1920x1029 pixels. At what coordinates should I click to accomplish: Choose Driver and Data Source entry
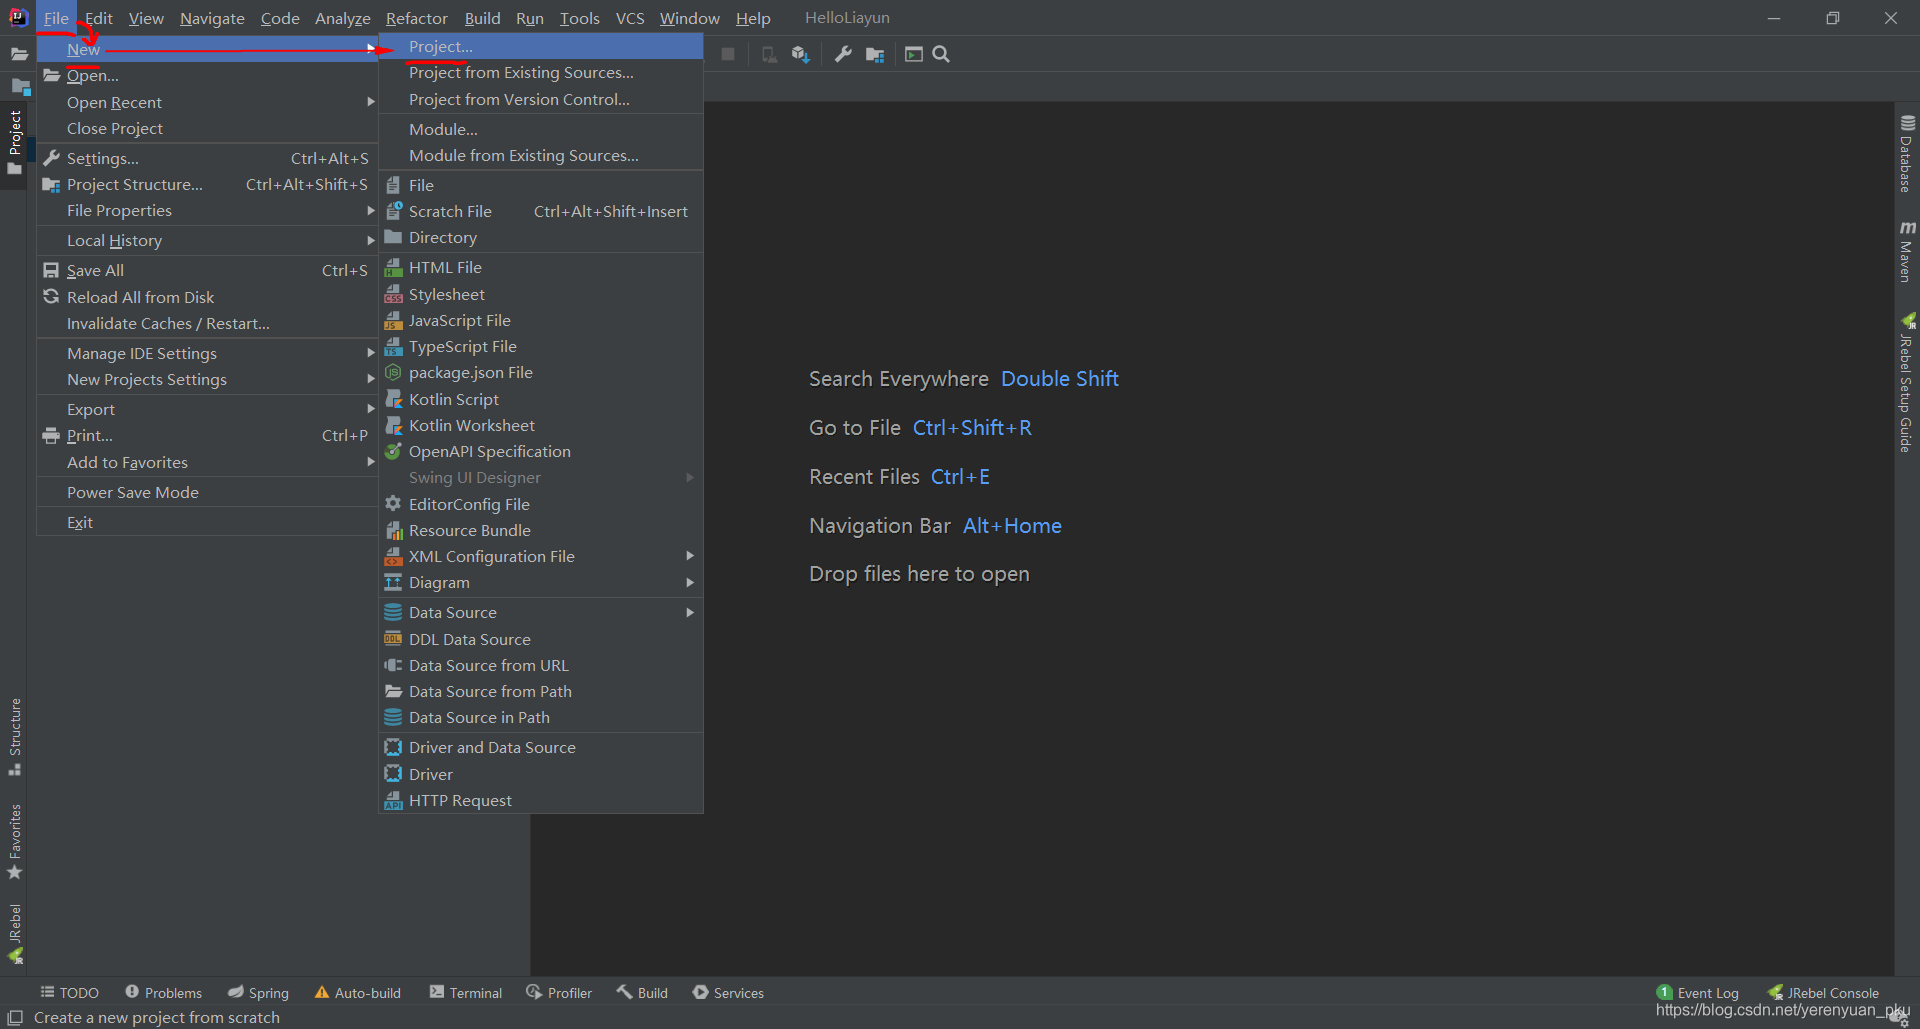tap(541, 747)
